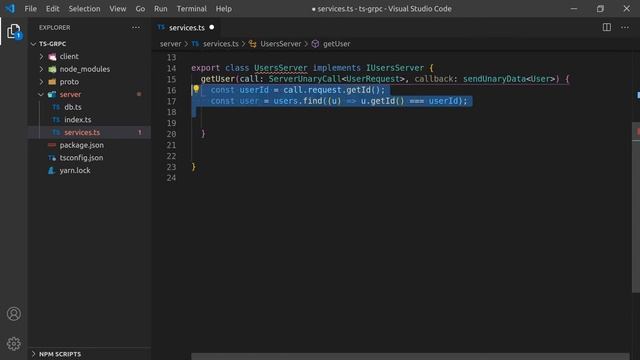Screen dimensions: 640x360
Task: Minimize the VS Code window
Action: tap(573, 9)
